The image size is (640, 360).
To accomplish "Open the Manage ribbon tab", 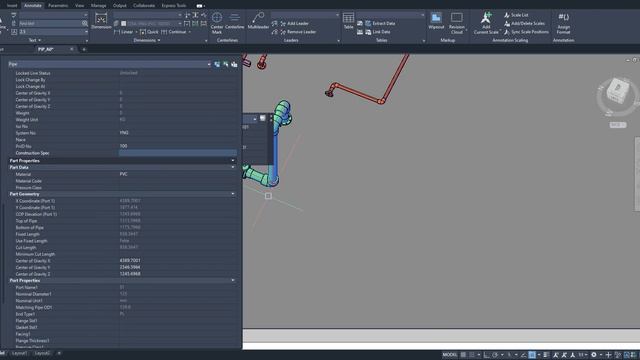I will point(98,6).
